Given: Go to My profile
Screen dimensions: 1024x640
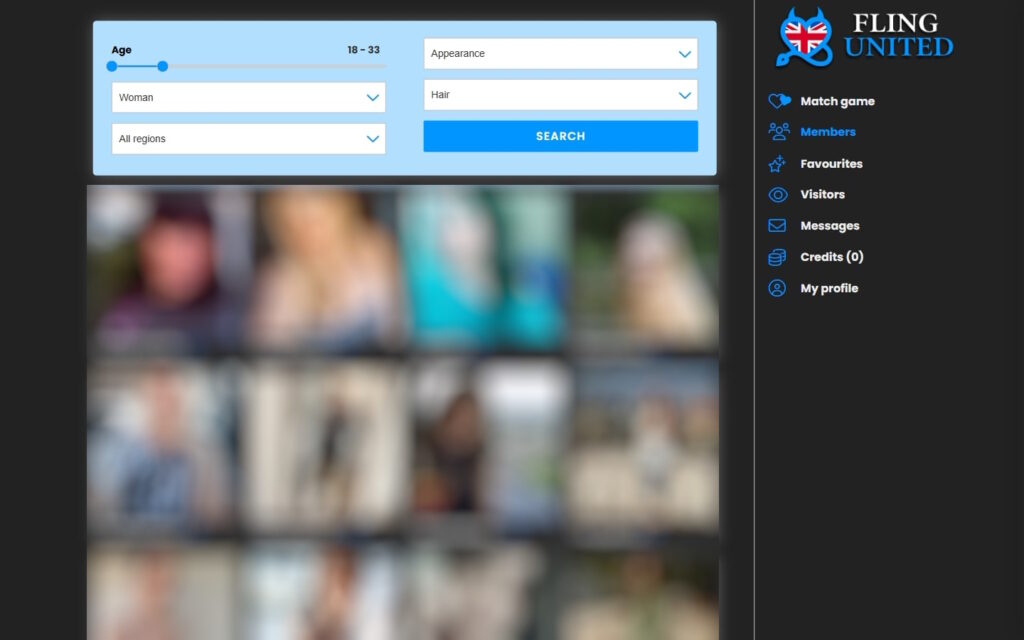Looking at the screenshot, I should click(829, 288).
